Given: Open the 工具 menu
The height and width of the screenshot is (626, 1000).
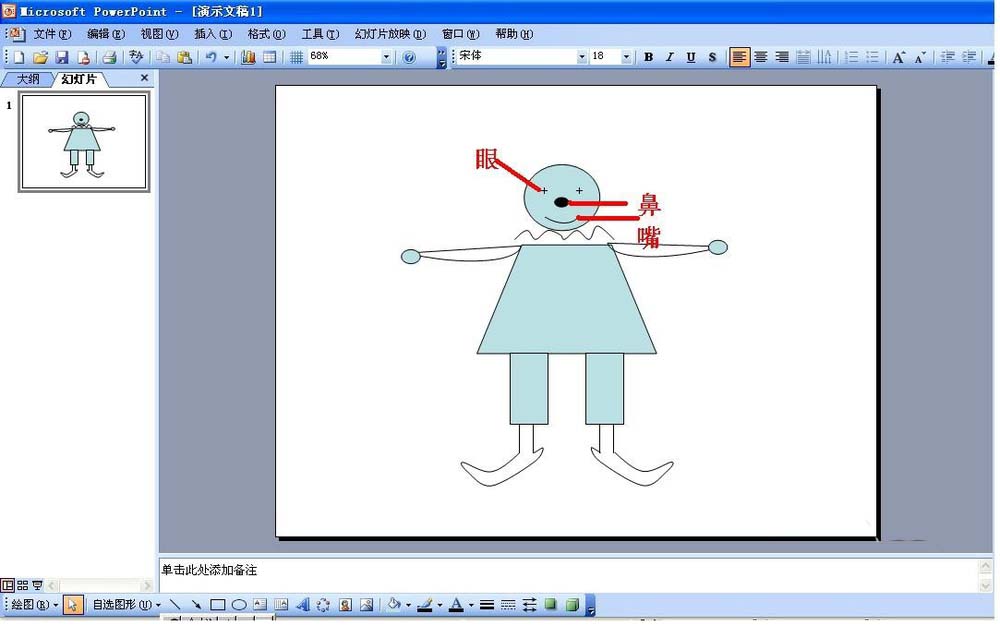Looking at the screenshot, I should tap(320, 34).
